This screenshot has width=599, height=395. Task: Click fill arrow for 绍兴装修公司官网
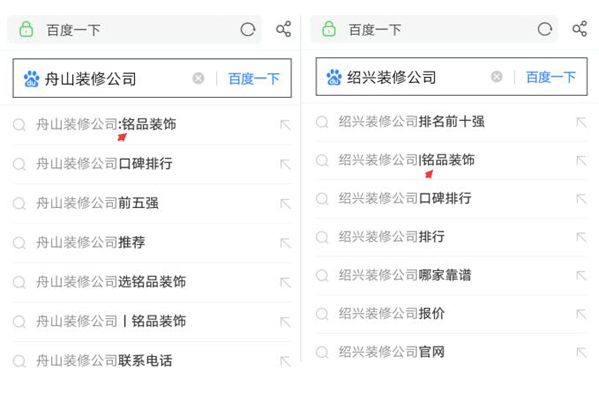(x=581, y=352)
